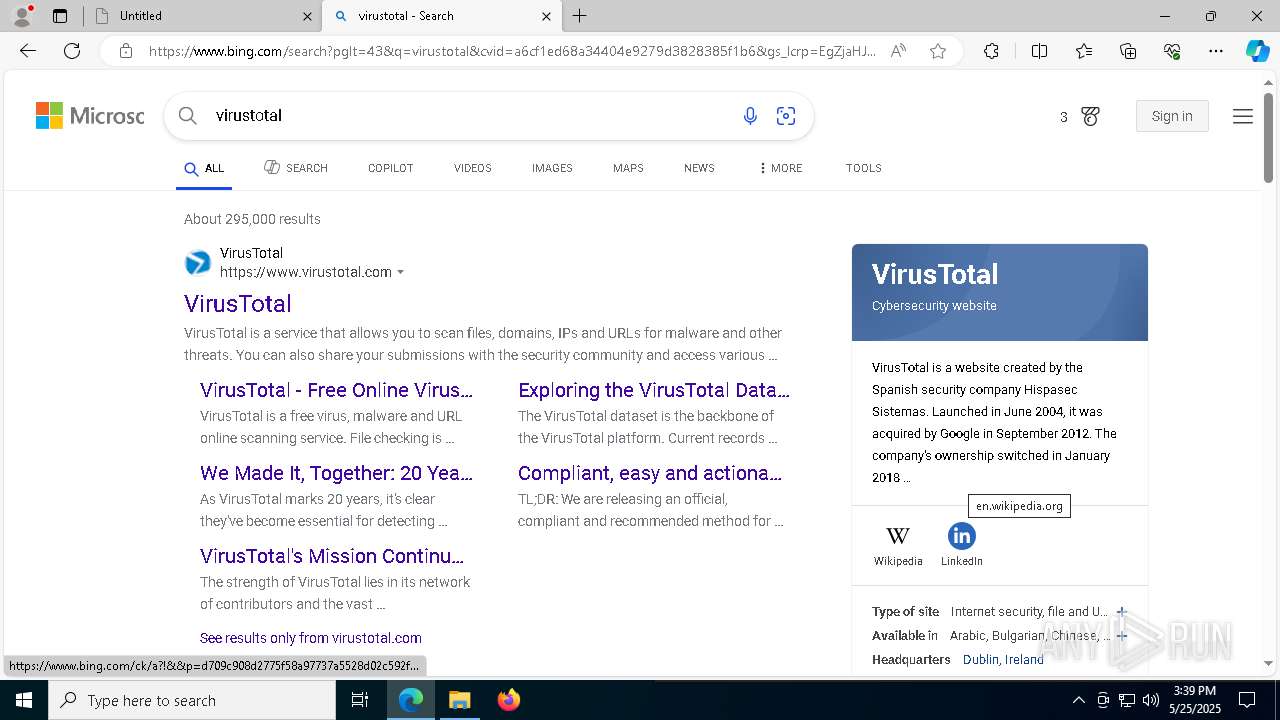Click the browser address bar URL

tap(512, 51)
